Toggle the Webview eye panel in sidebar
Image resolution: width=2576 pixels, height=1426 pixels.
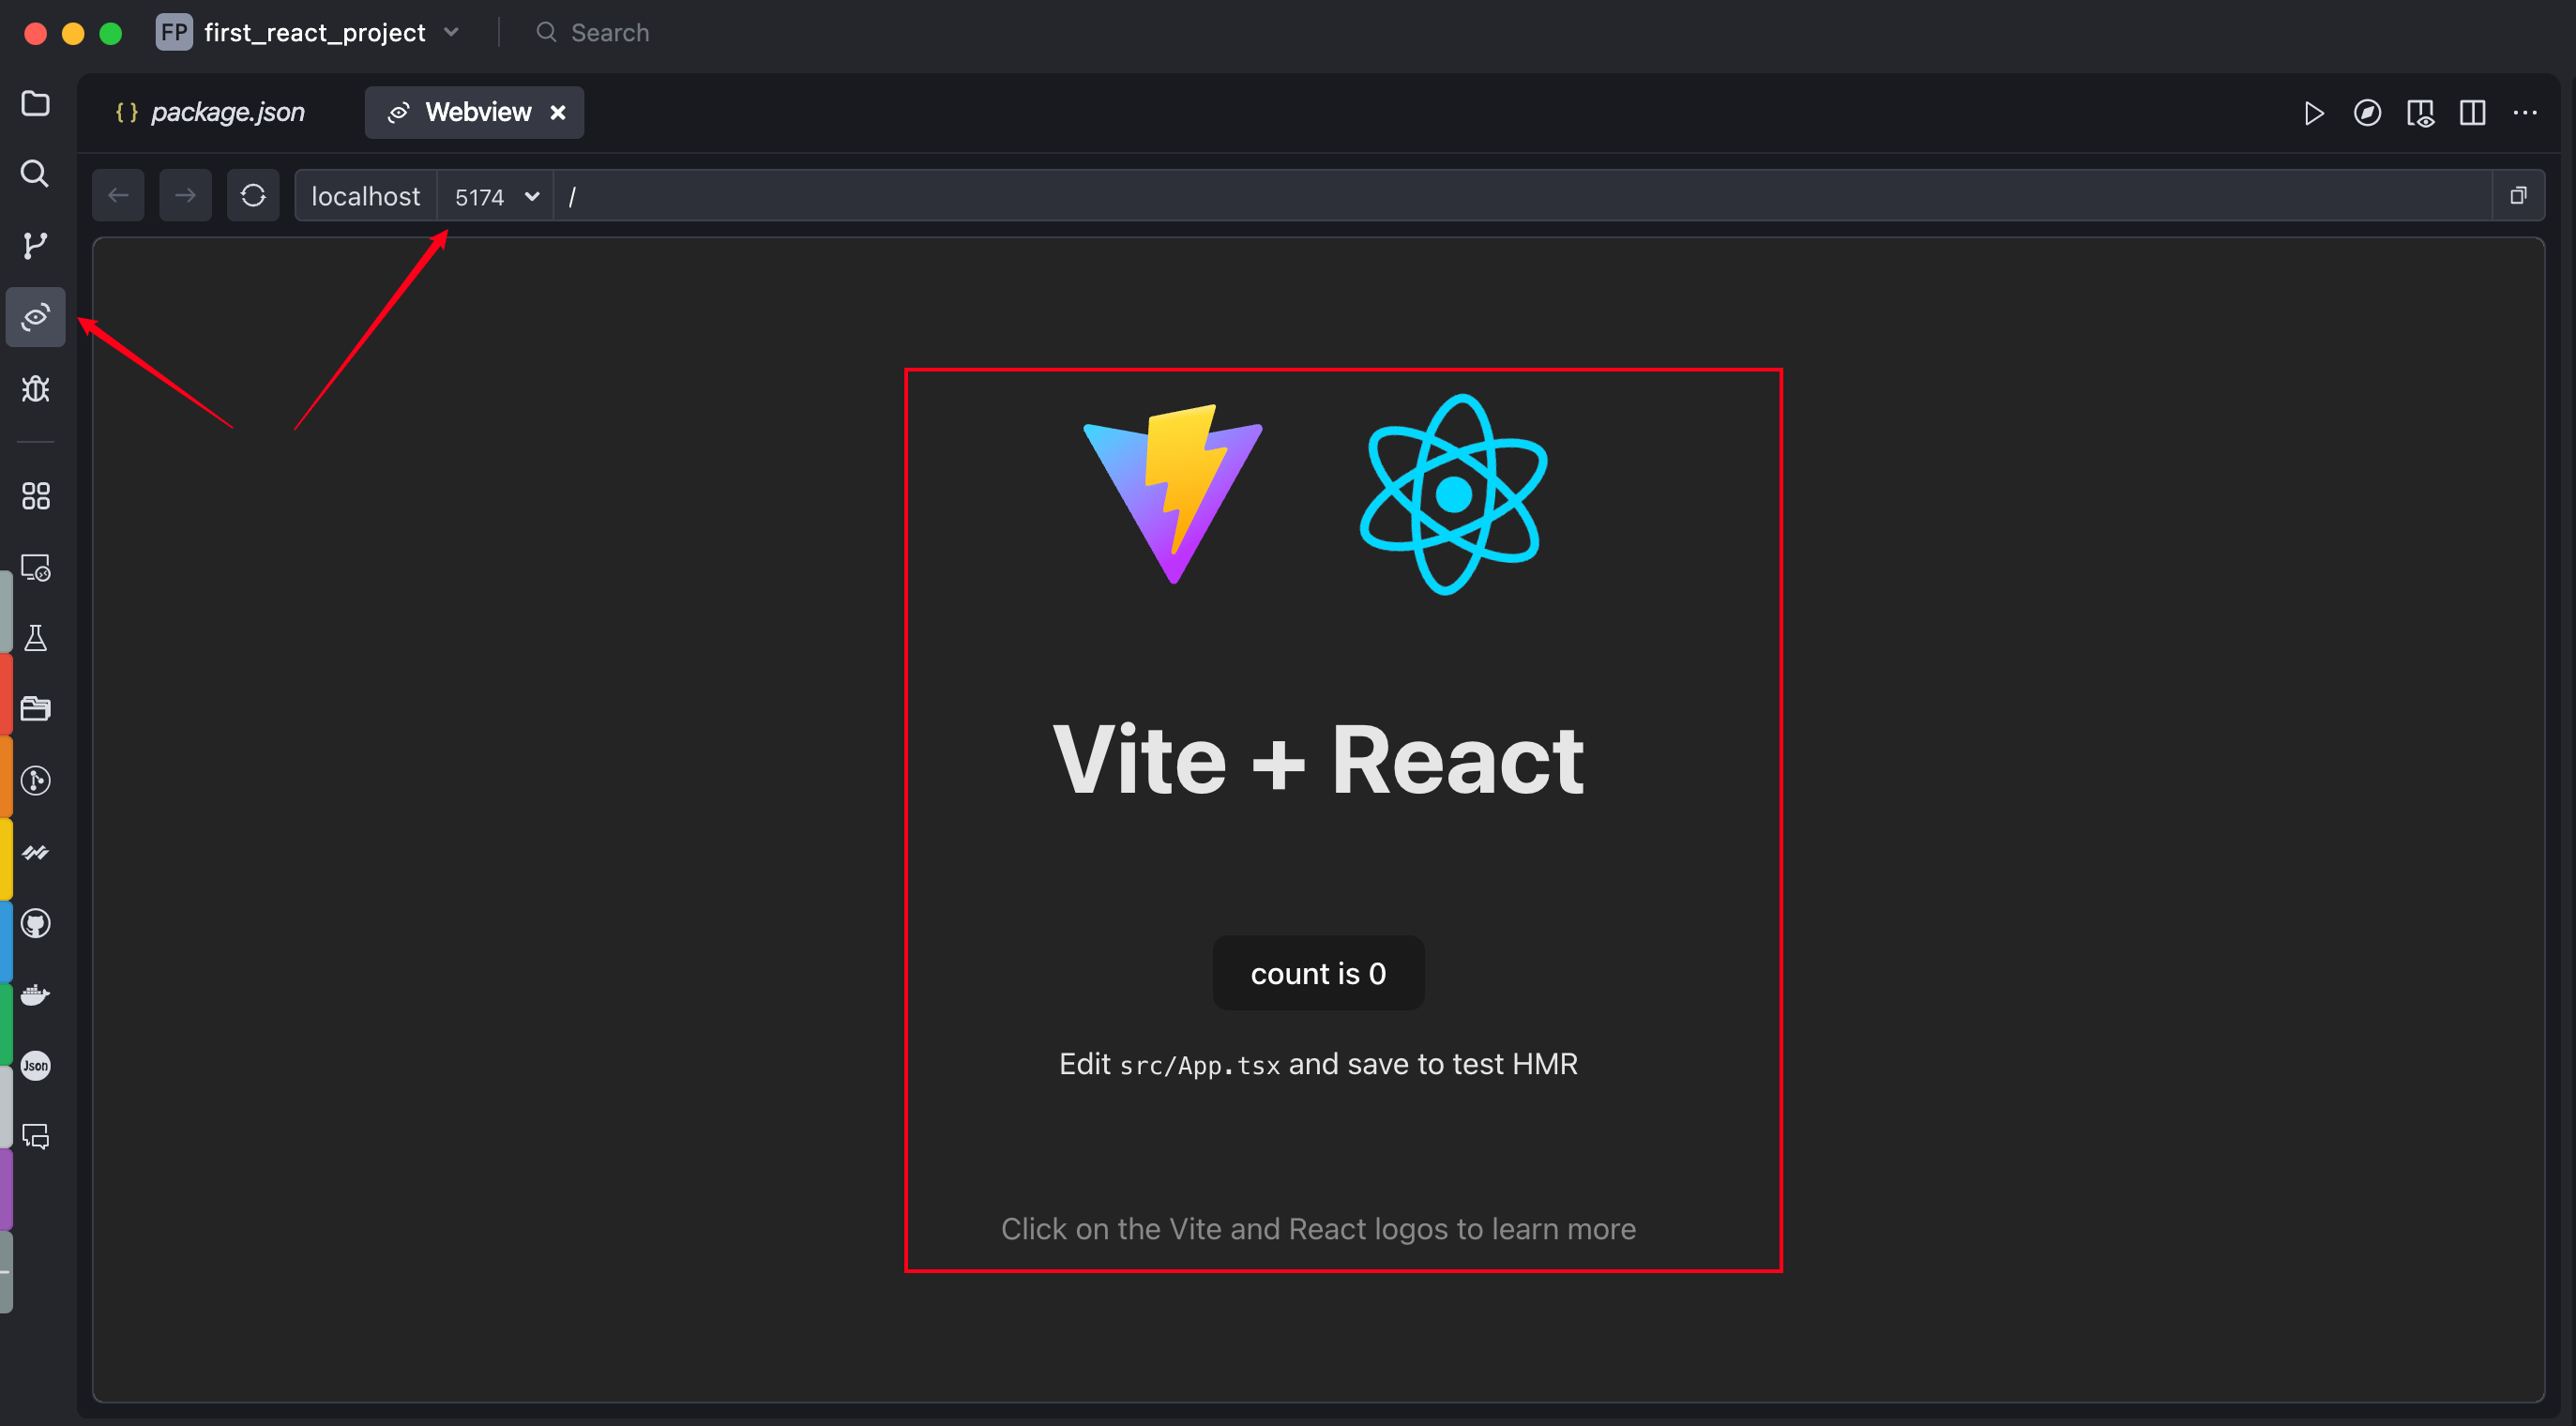point(35,317)
